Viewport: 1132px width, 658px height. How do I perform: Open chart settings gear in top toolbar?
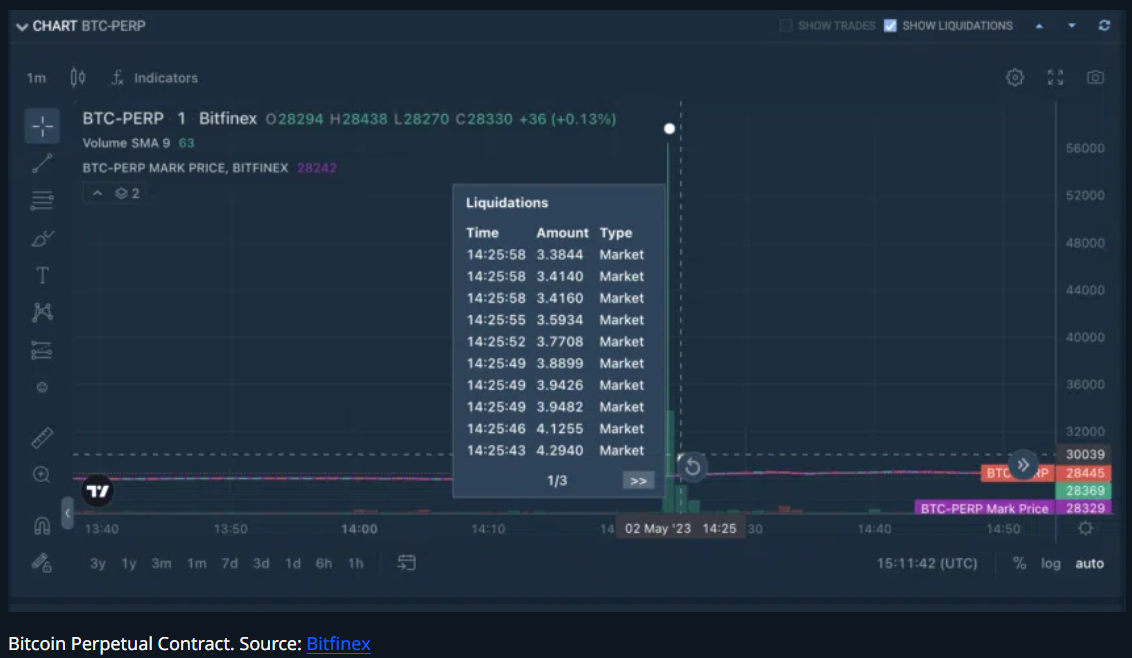click(1015, 77)
